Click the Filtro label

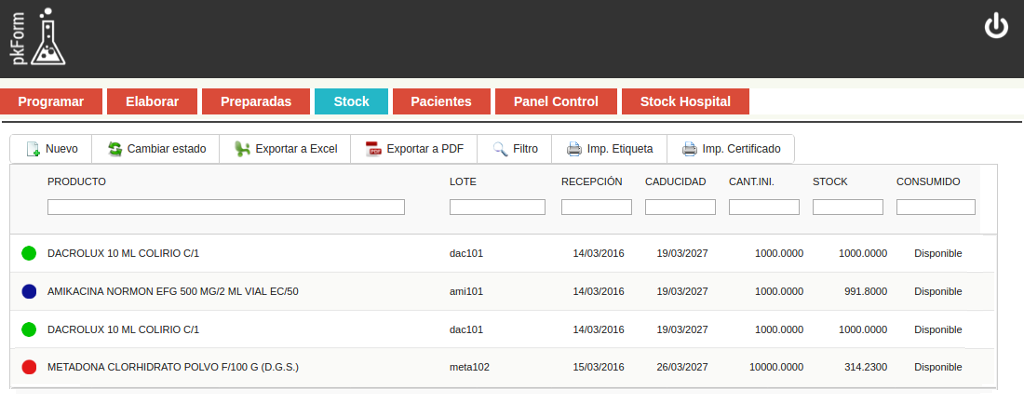click(526, 149)
